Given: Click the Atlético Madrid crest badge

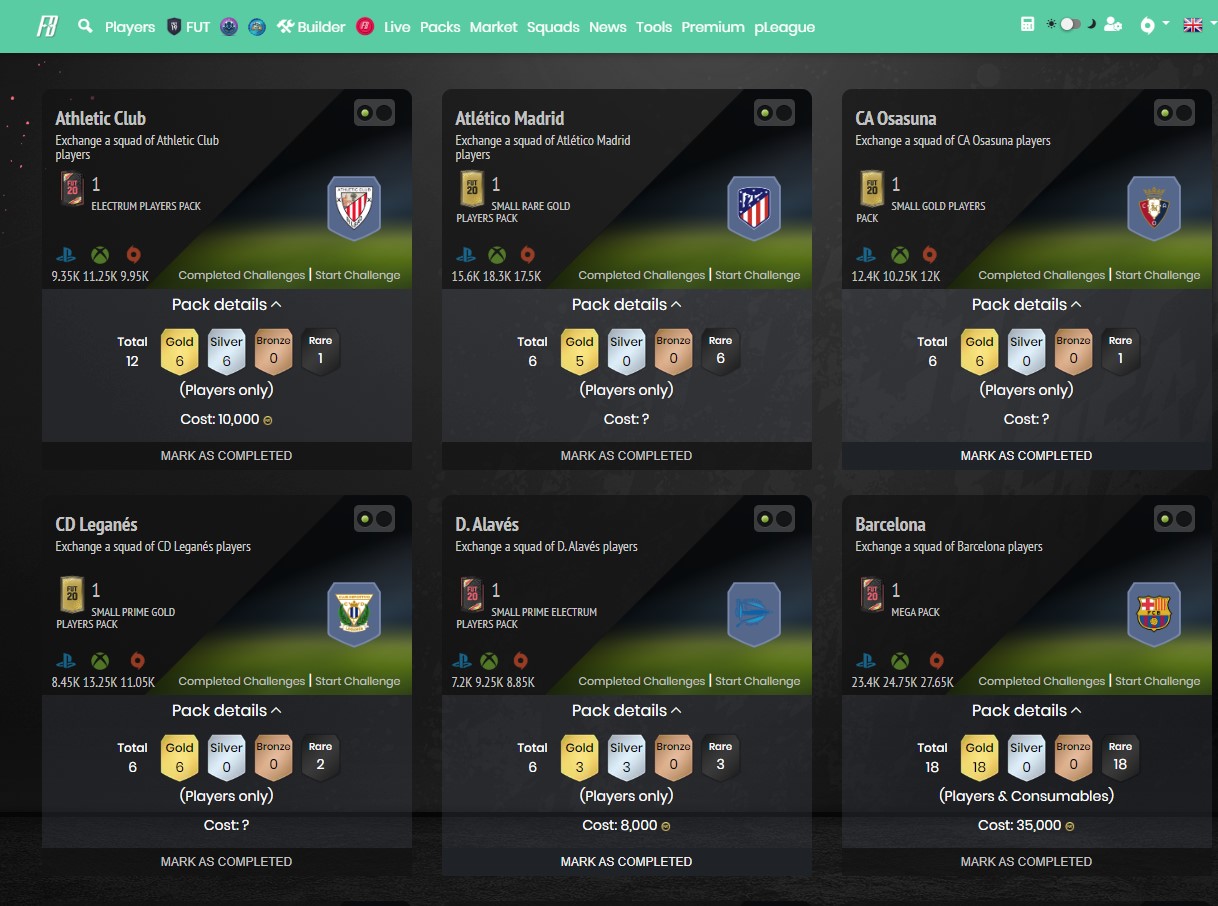Looking at the screenshot, I should [754, 208].
